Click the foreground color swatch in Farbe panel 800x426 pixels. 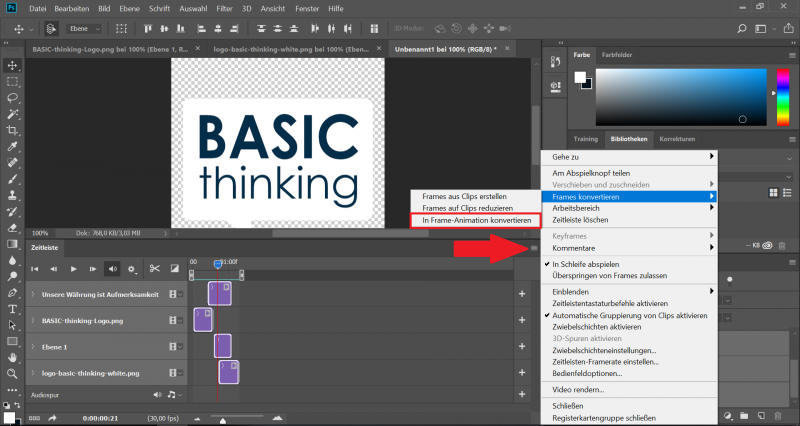[x=580, y=77]
